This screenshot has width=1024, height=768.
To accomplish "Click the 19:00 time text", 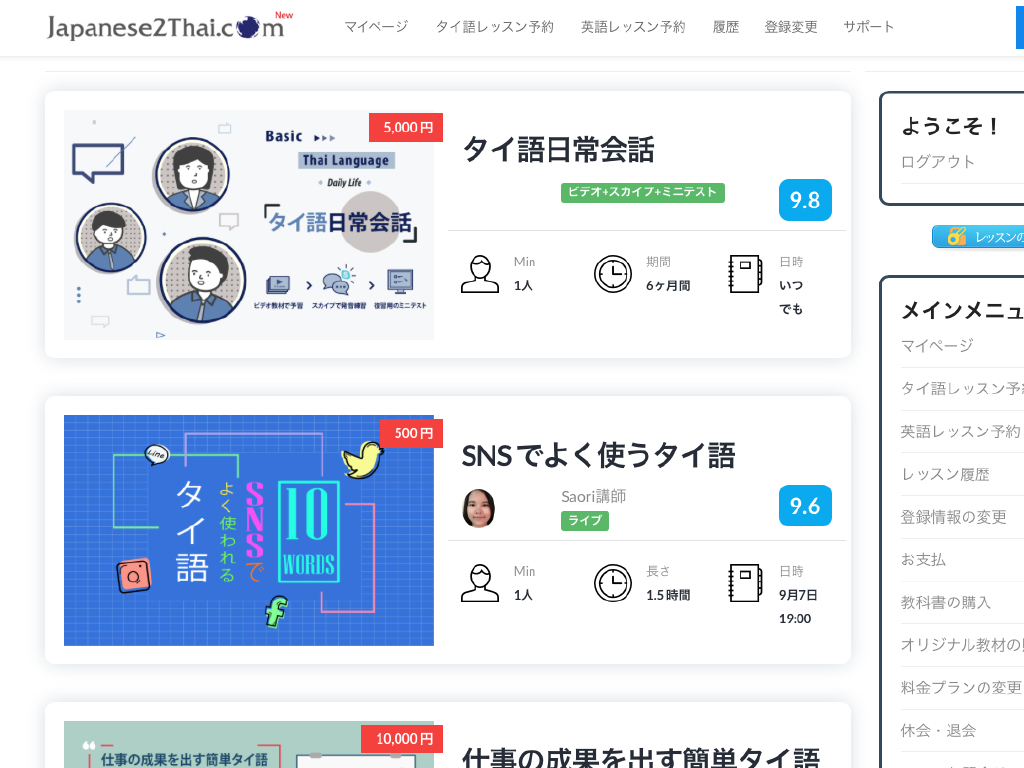I will point(795,618).
